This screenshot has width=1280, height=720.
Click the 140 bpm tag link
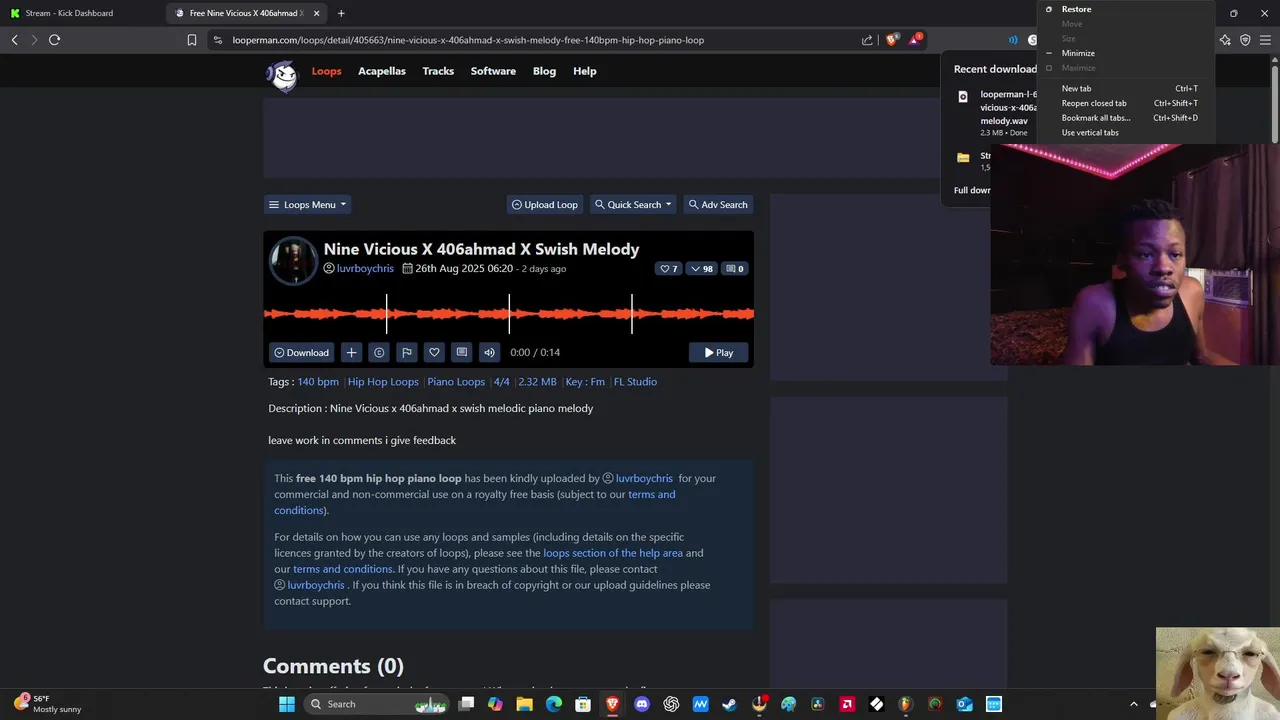(x=318, y=382)
